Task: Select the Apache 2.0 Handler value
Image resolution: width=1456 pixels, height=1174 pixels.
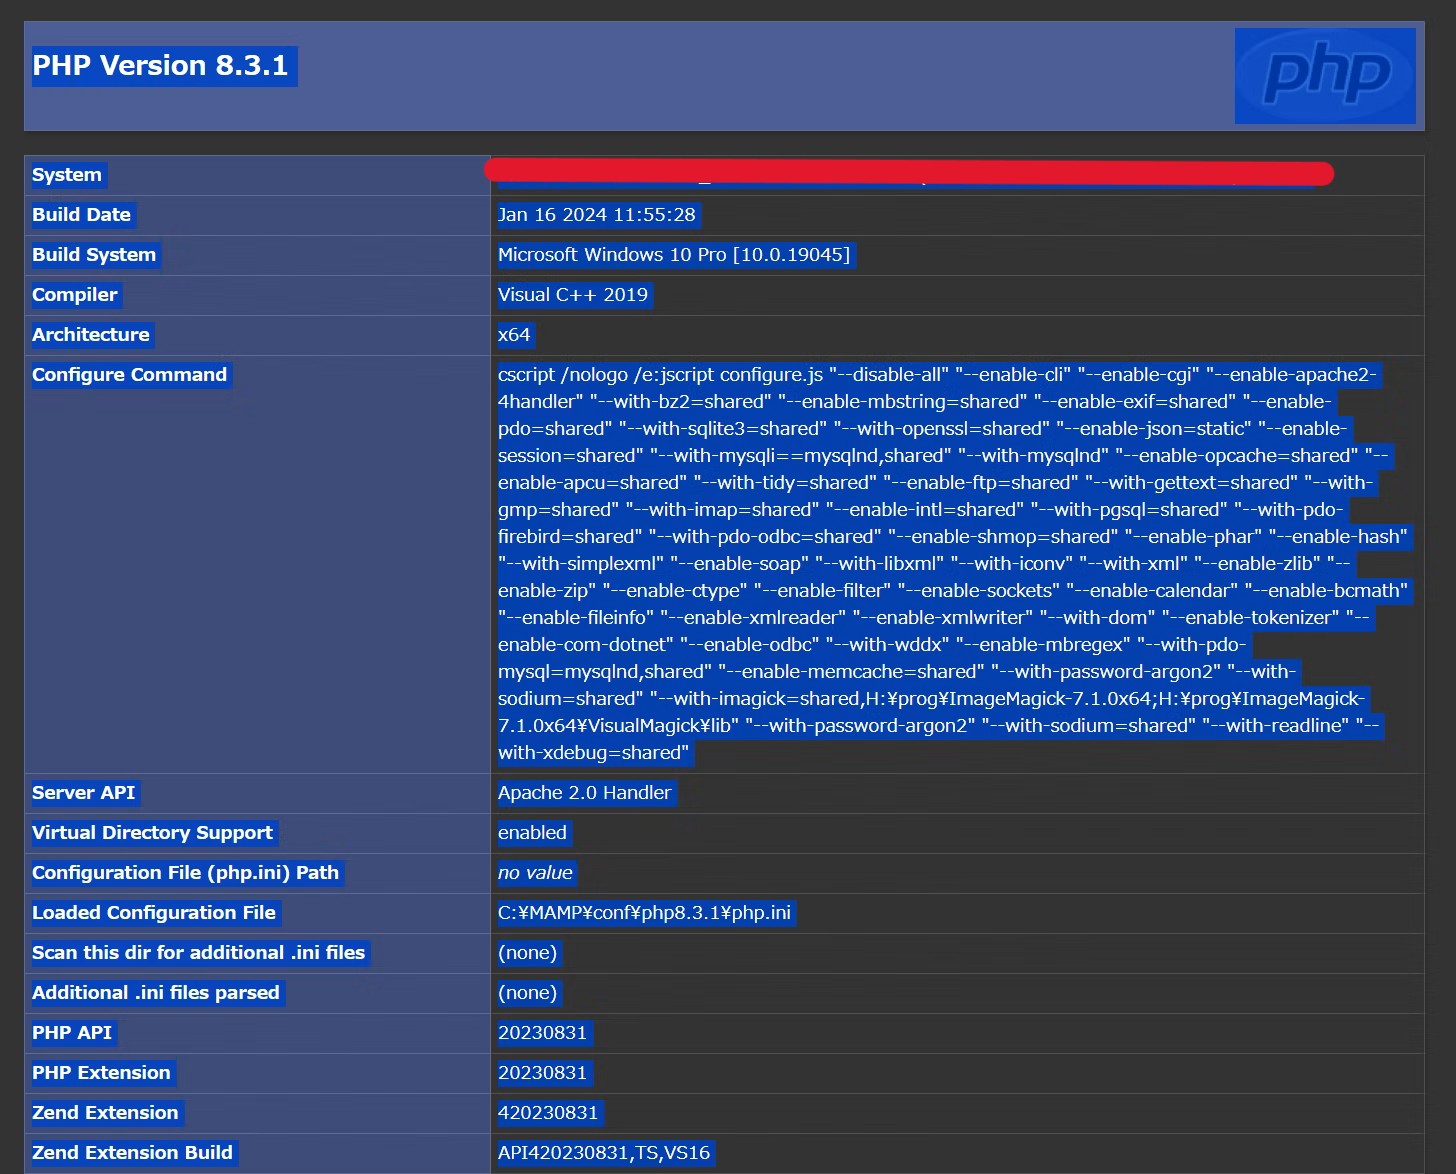Action: (585, 792)
